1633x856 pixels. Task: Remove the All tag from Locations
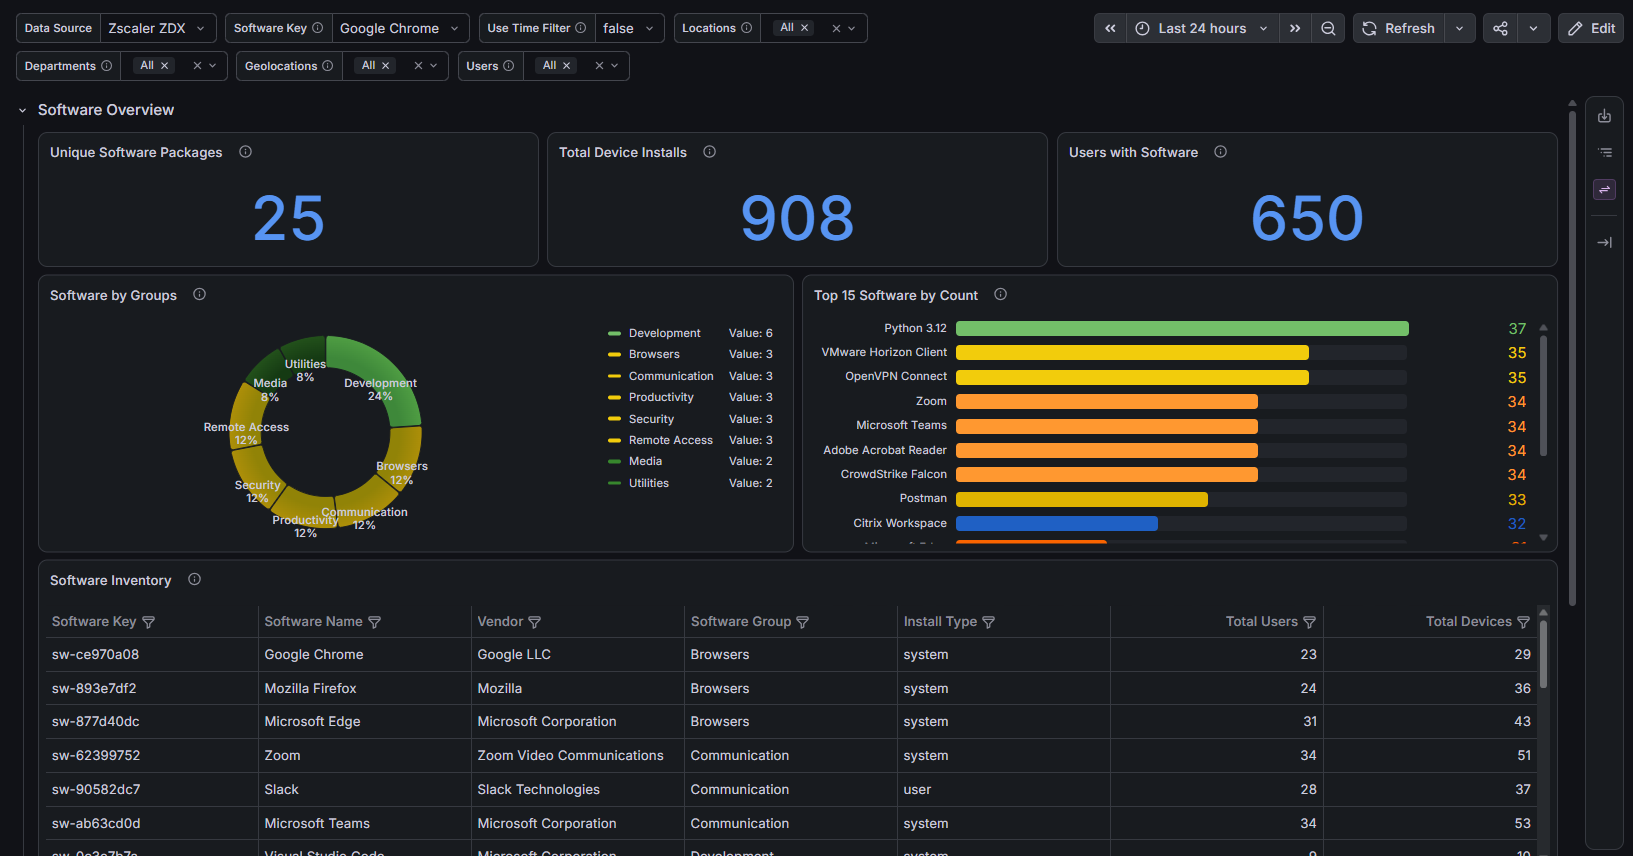pyautogui.click(x=804, y=28)
